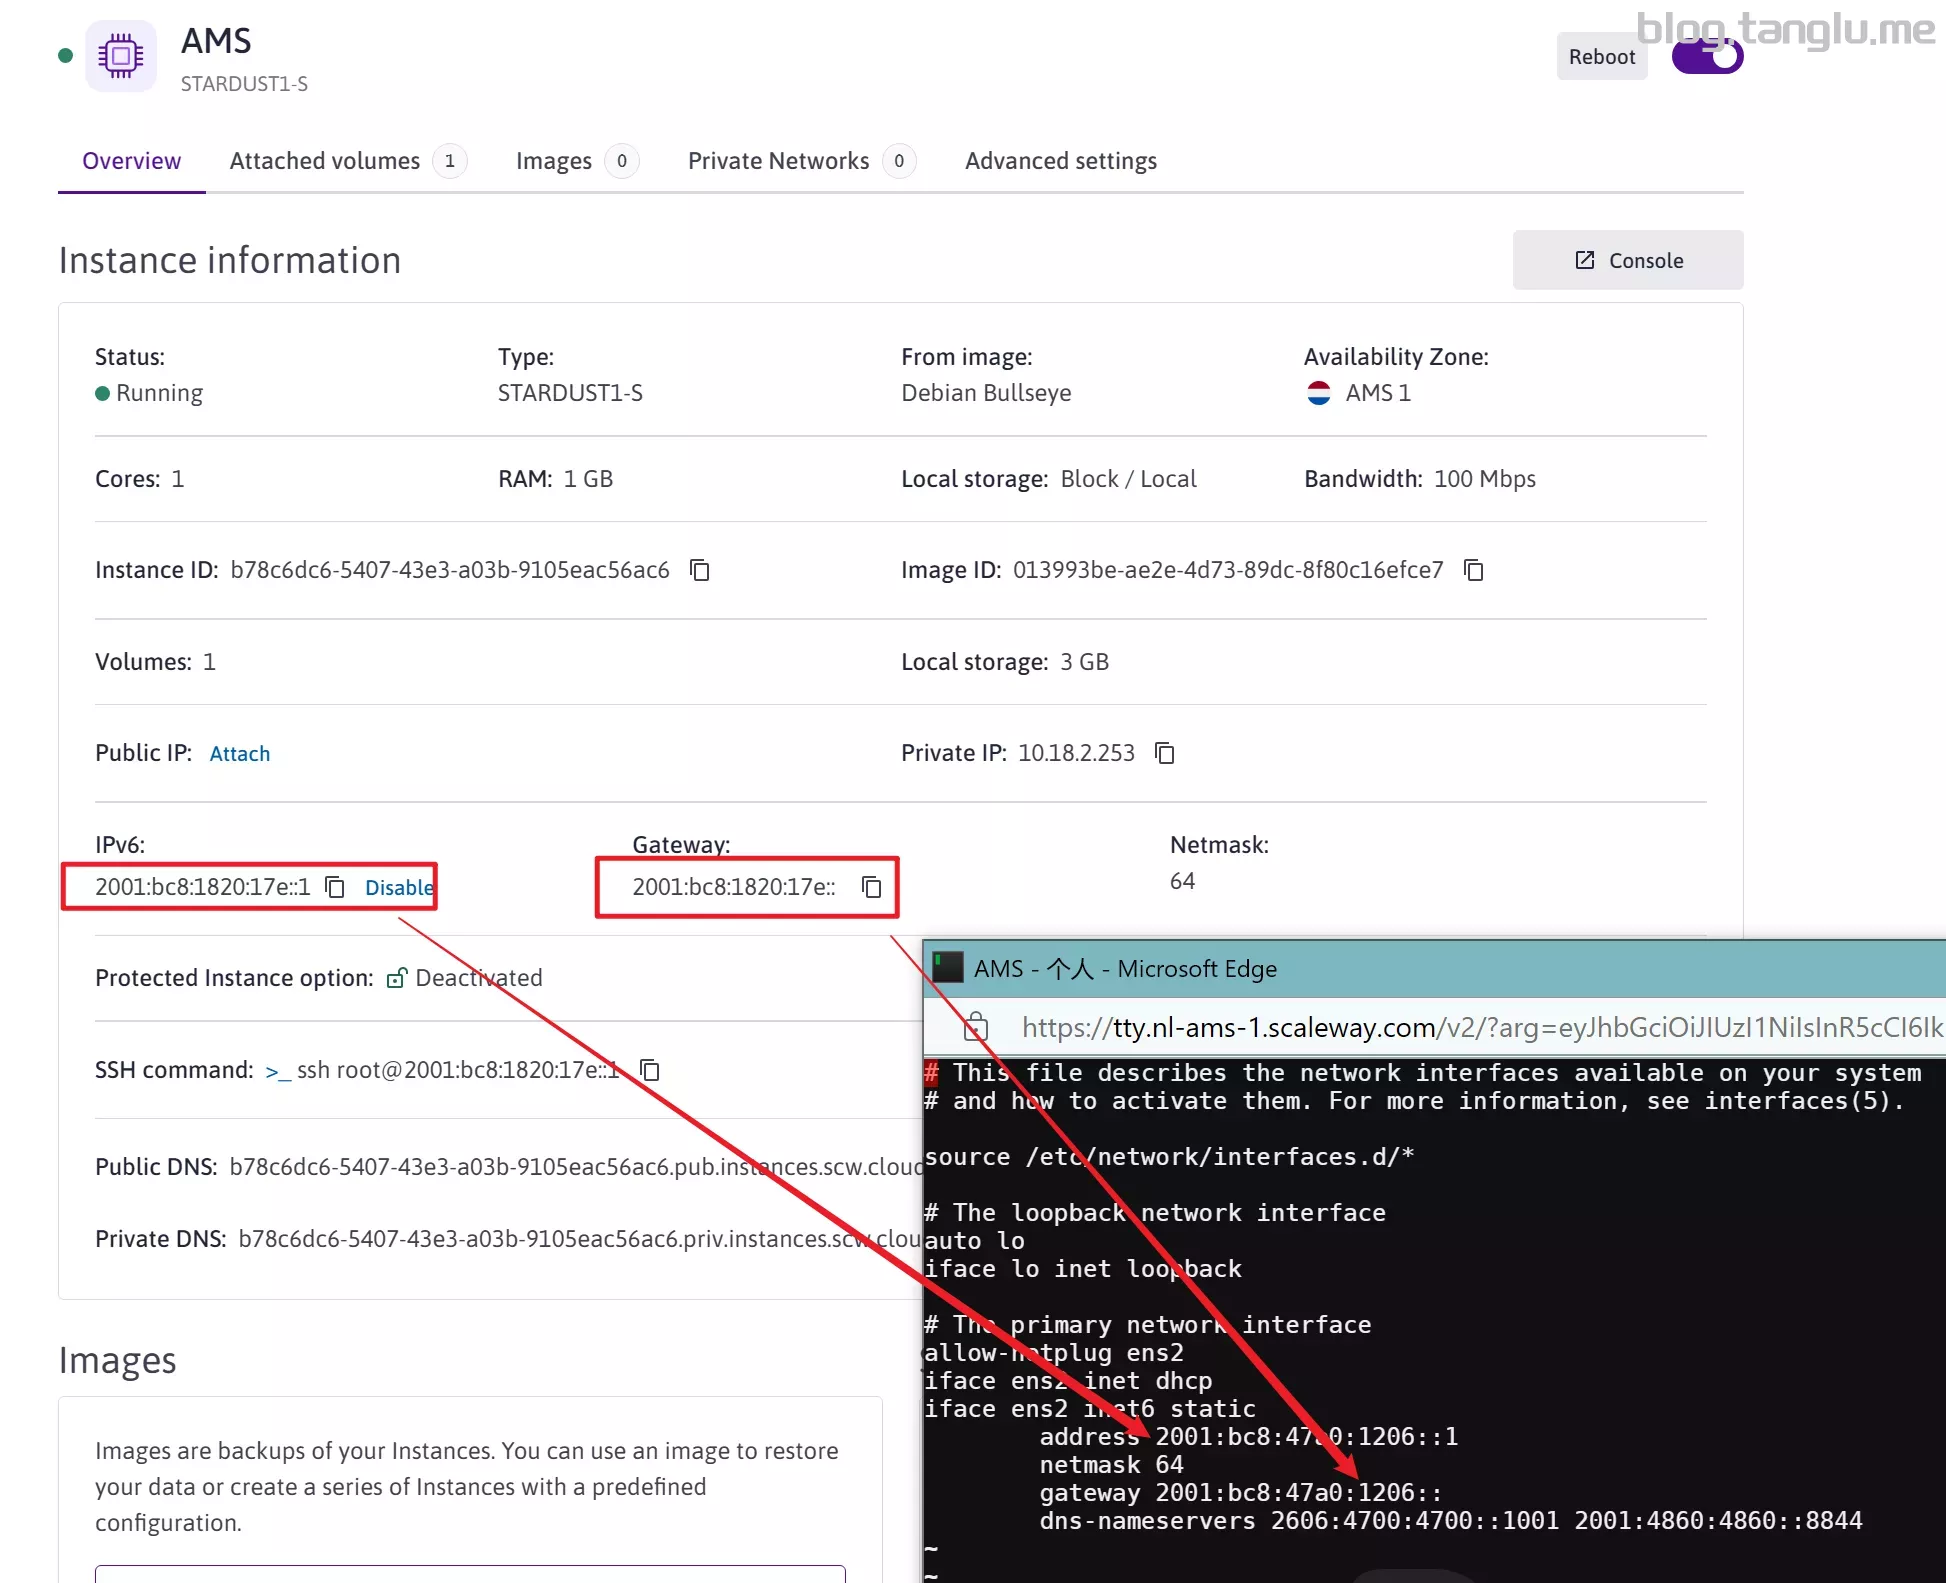Go to Advanced settings tab
1946x1583 pixels.
(x=1060, y=161)
